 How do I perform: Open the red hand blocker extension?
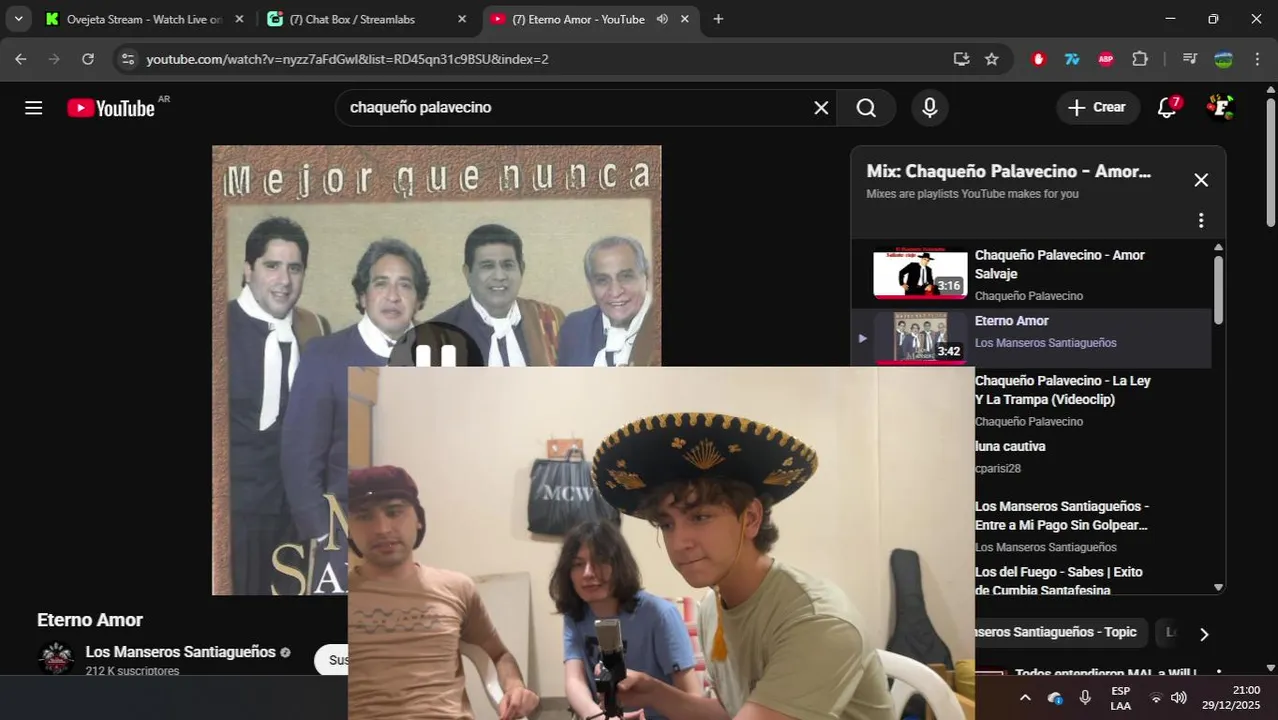(1038, 59)
